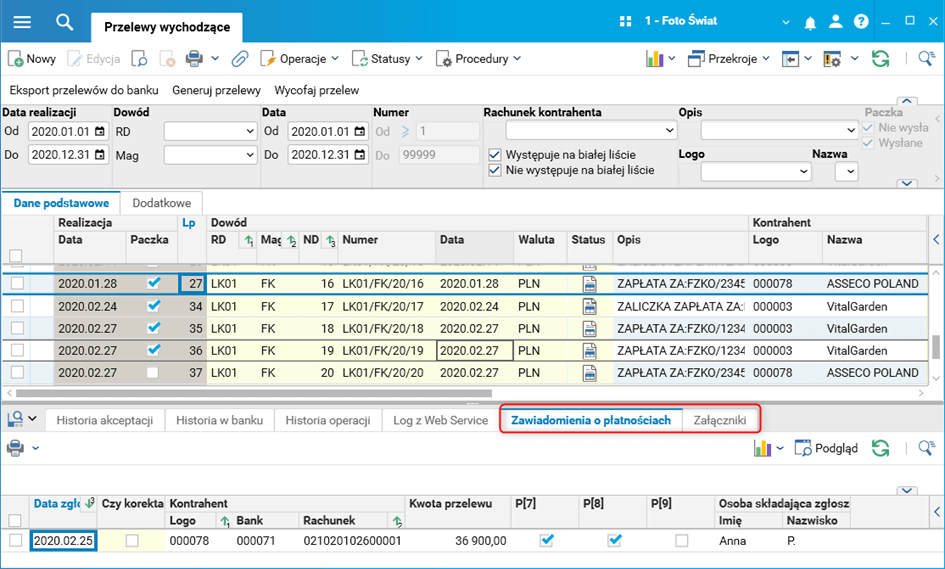The width and height of the screenshot is (945, 569).
Task: Toggle Paczka checkbox for row Lp 37
Action: [x=153, y=372]
